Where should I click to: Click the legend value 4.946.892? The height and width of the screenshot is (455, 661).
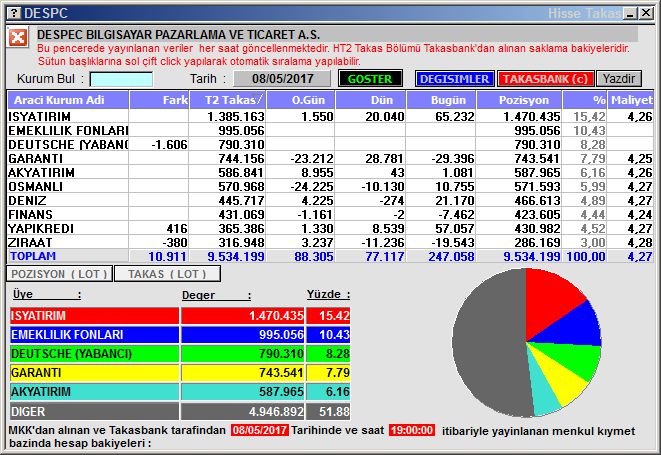(x=276, y=411)
